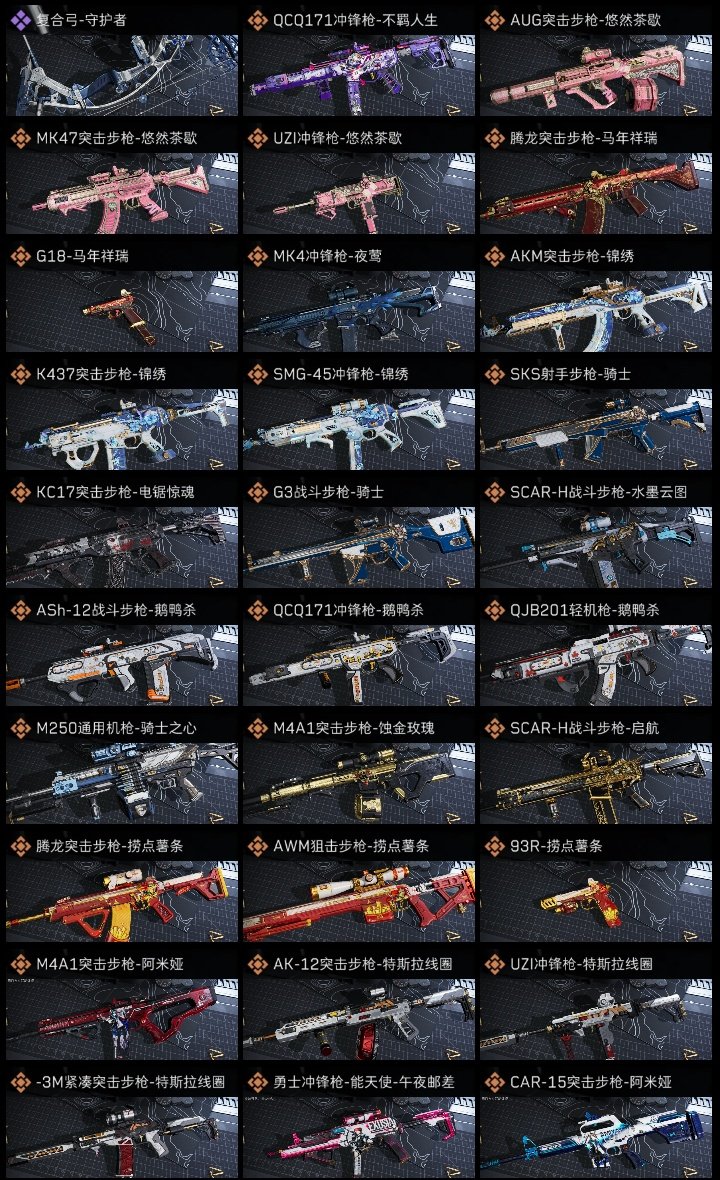Click the rarity icon beside 93R-捞点薯条
The height and width of the screenshot is (1180, 720).
pos(494,846)
